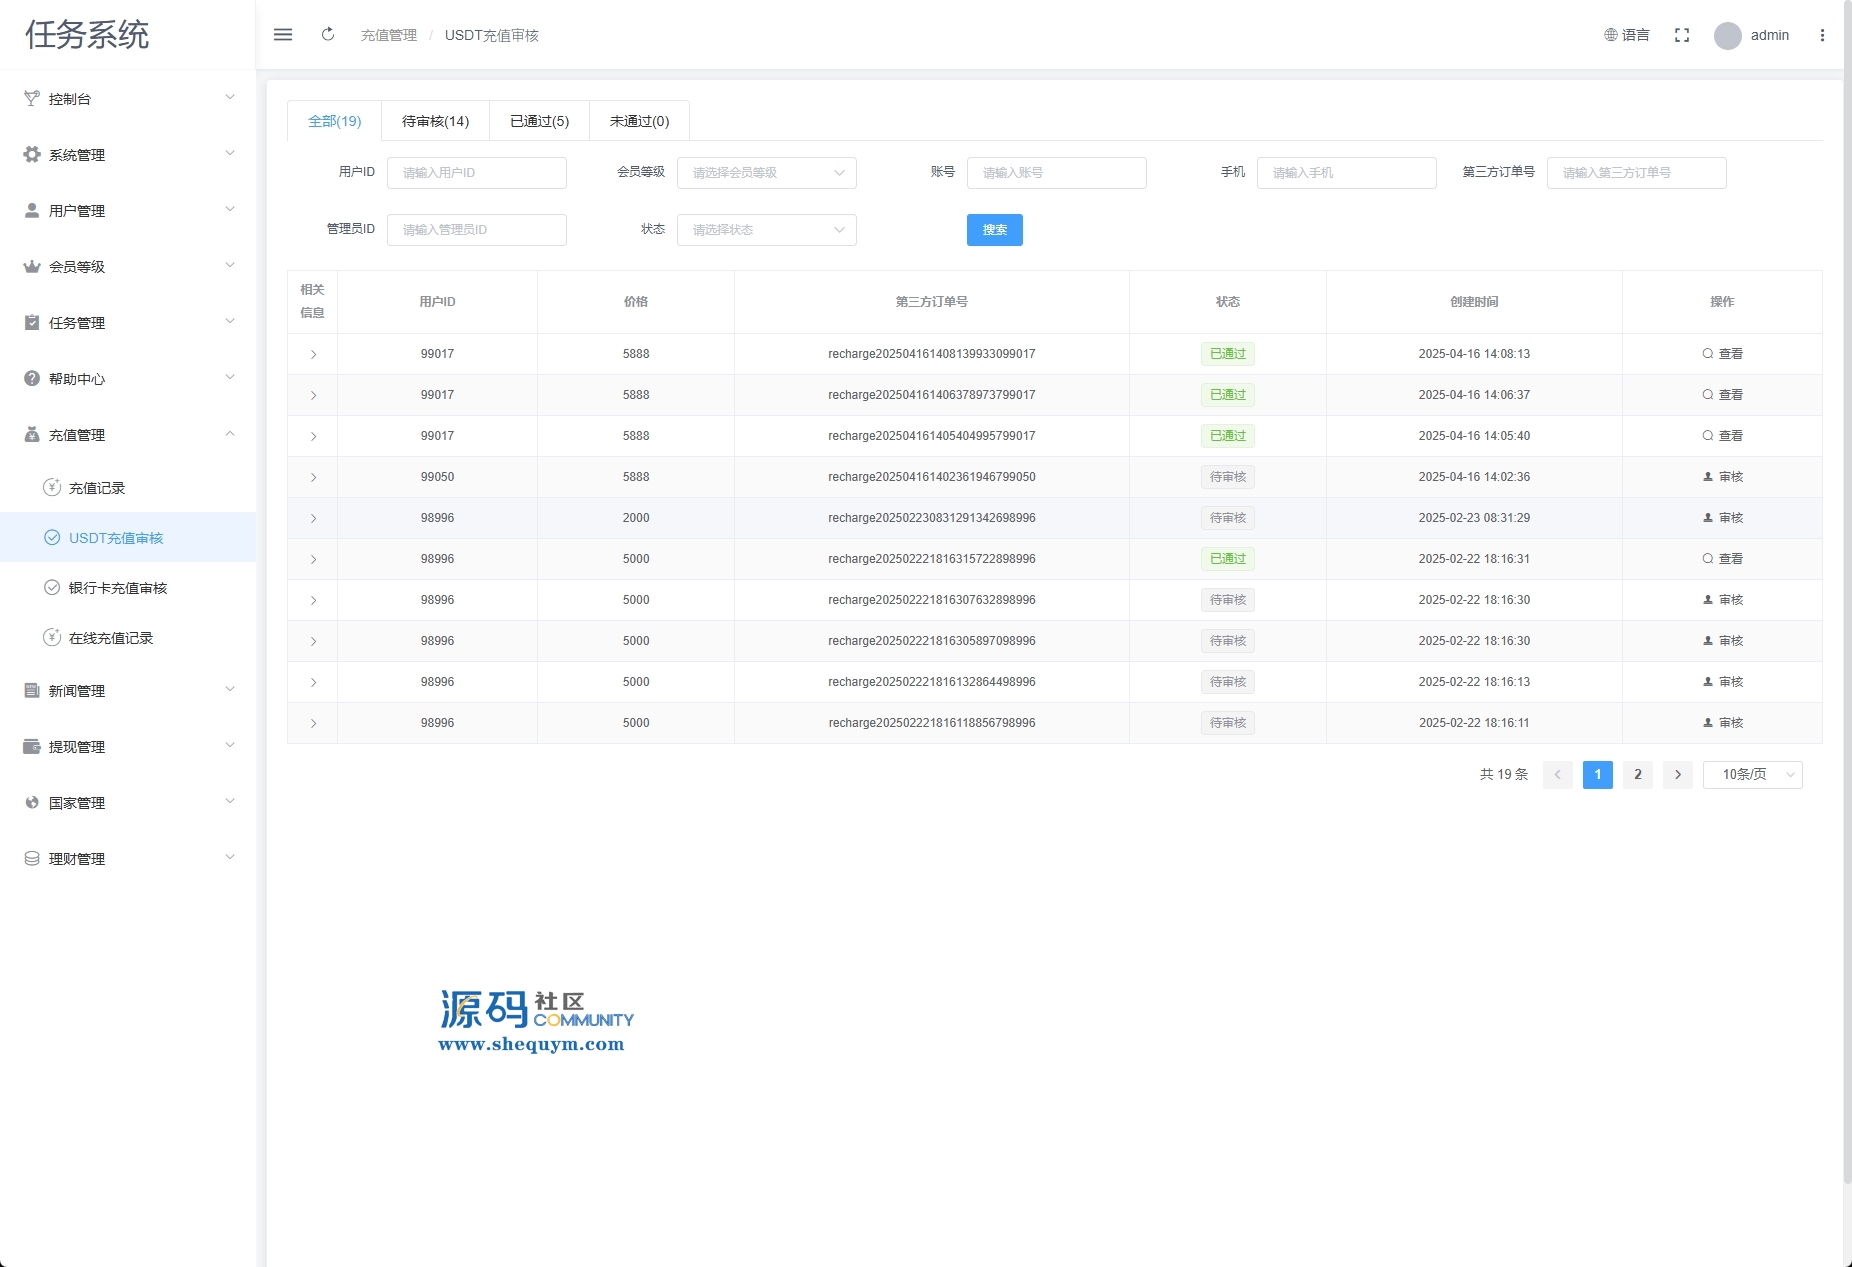Open the 状态 filter dropdown
Viewport: 1852px width, 1267px height.
tap(766, 230)
